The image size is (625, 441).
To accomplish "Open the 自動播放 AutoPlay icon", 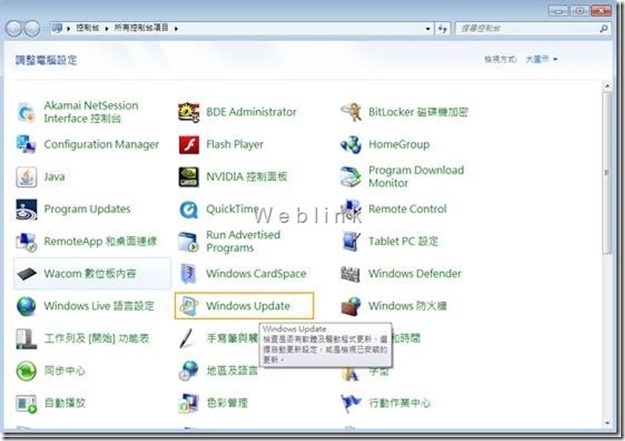I will tap(27, 403).
